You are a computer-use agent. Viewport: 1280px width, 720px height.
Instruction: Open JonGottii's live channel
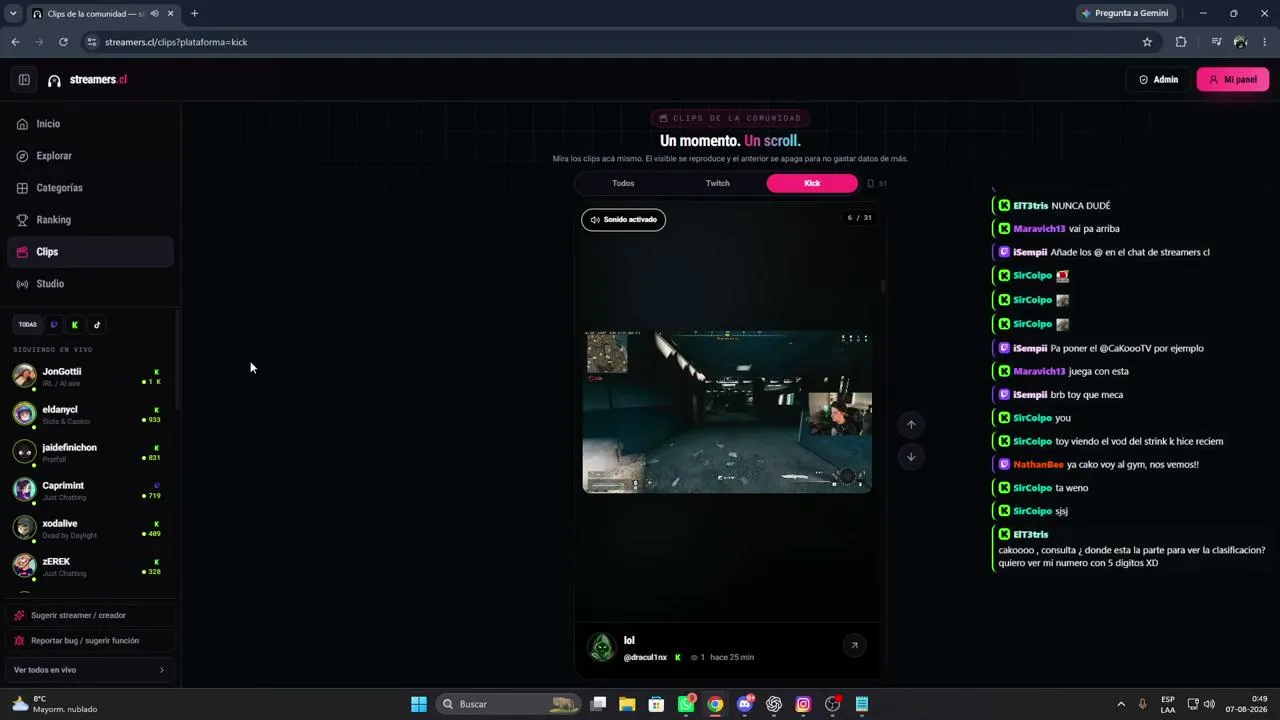point(88,376)
